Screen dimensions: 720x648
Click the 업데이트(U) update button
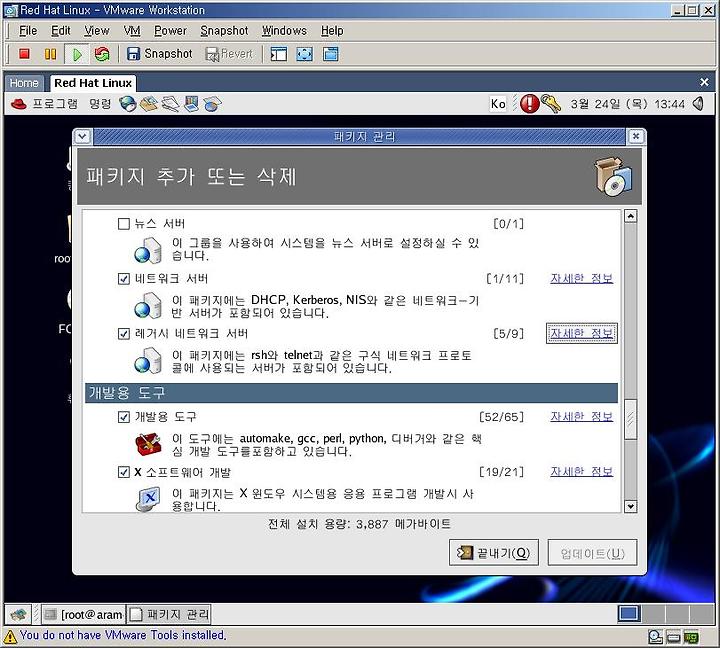pos(592,552)
